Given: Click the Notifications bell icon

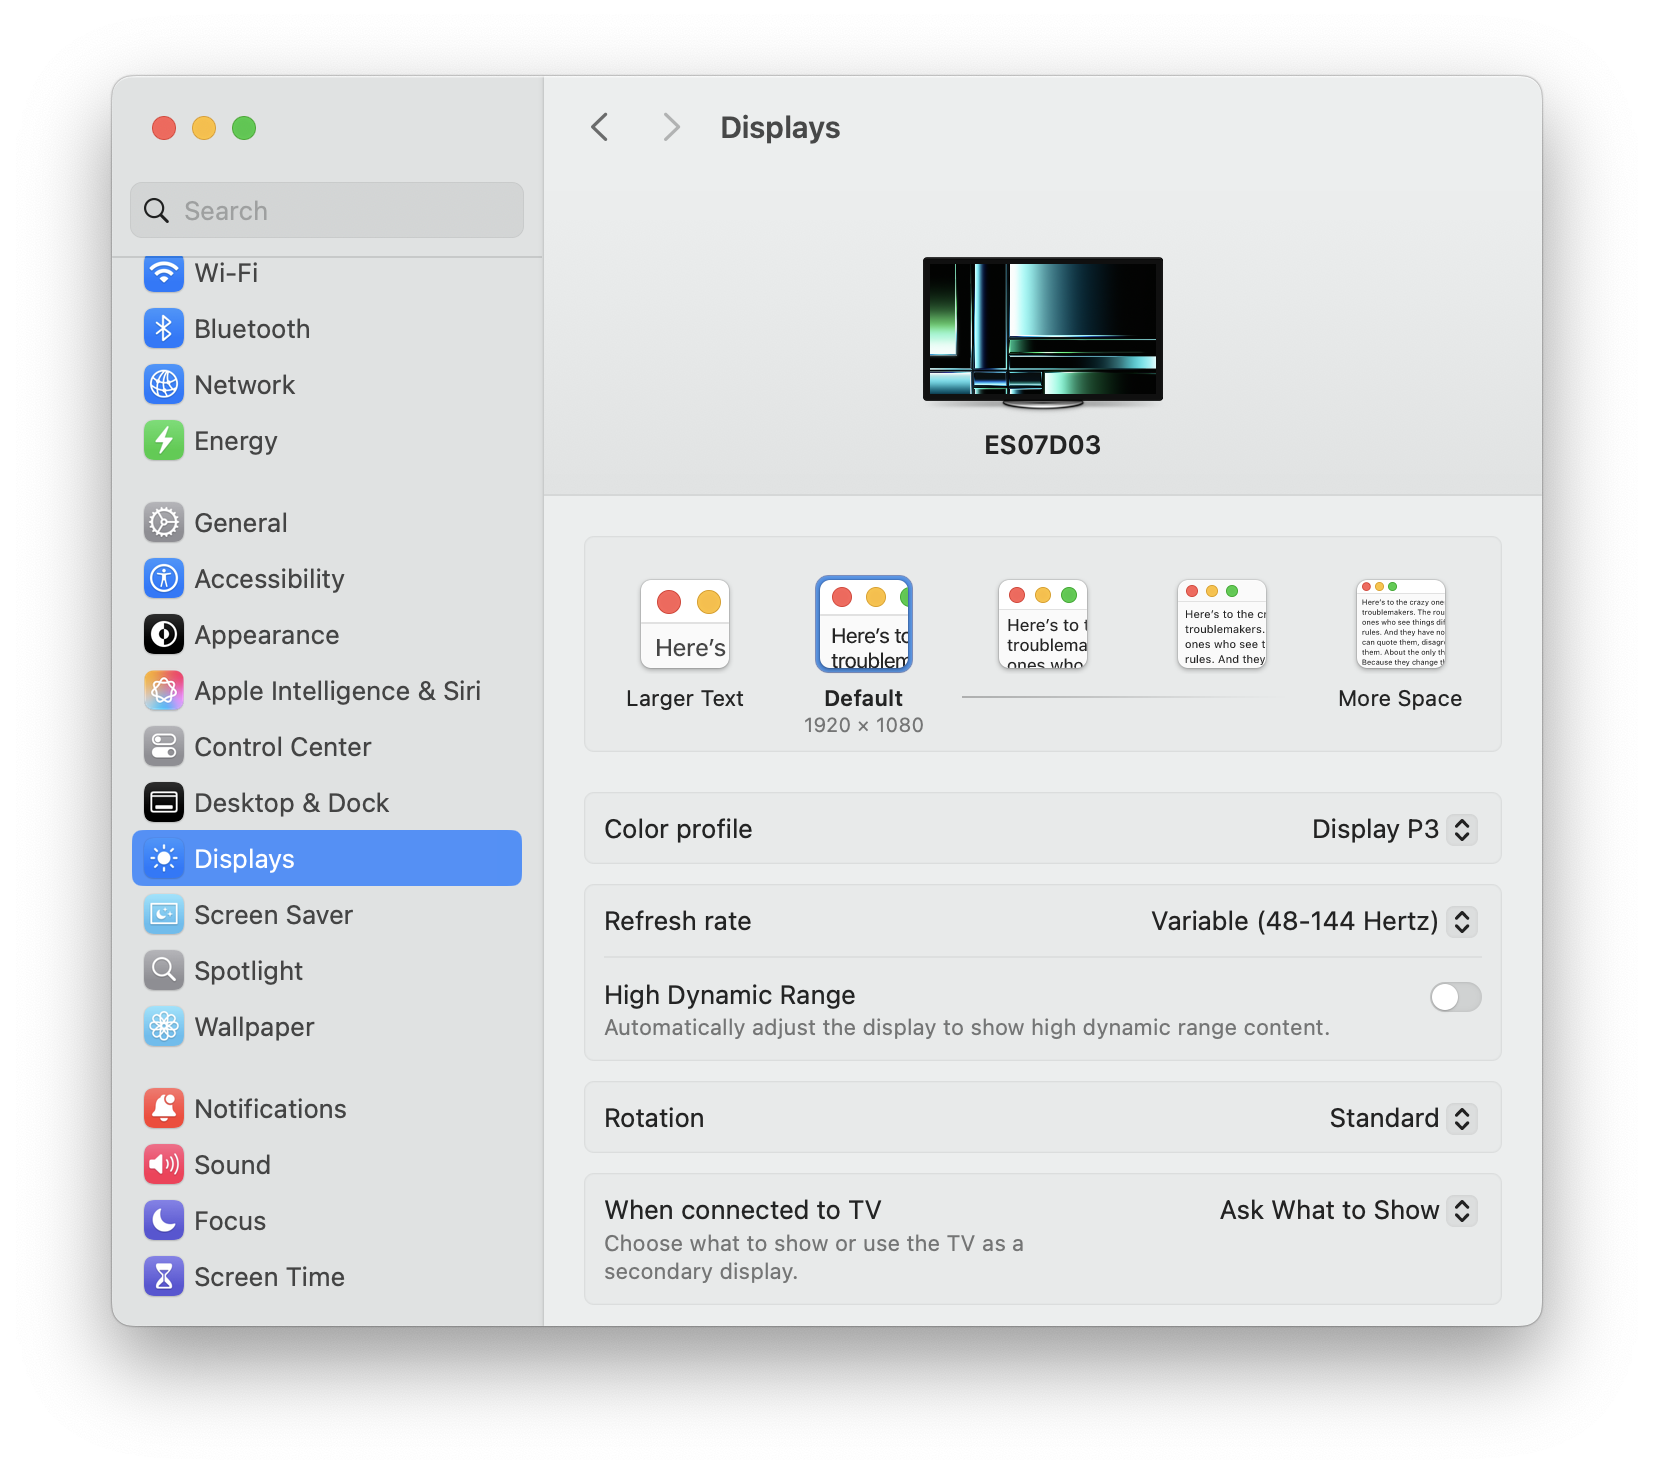Looking at the screenshot, I should (x=164, y=1108).
